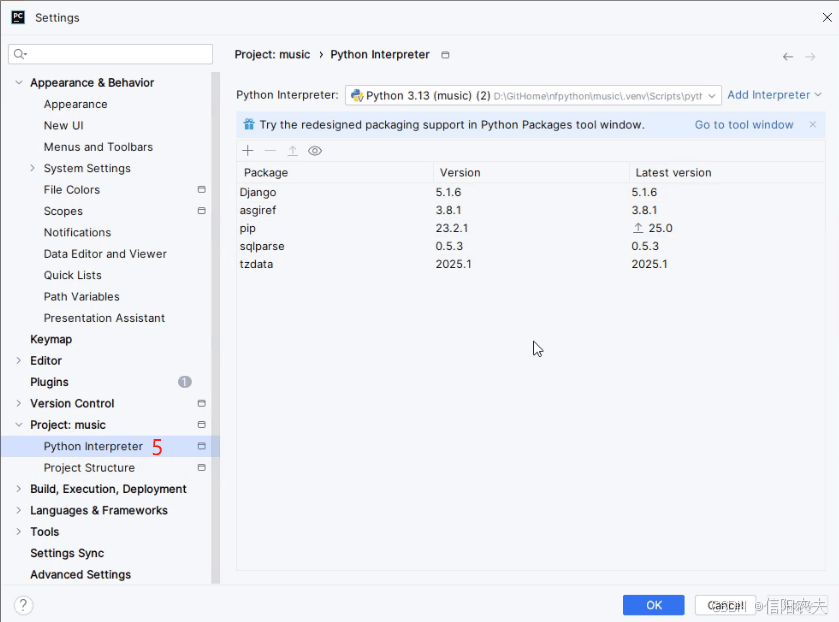Open Path Variables settings
The image size is (839, 622).
82,297
